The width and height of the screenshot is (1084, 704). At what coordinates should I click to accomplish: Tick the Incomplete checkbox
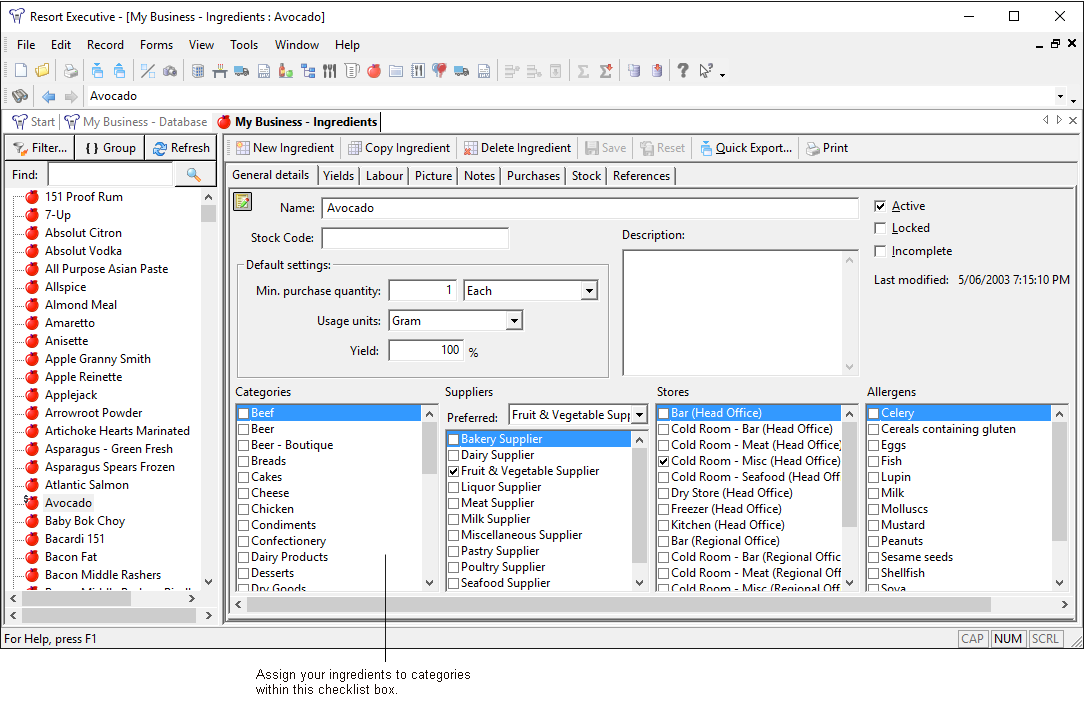880,251
